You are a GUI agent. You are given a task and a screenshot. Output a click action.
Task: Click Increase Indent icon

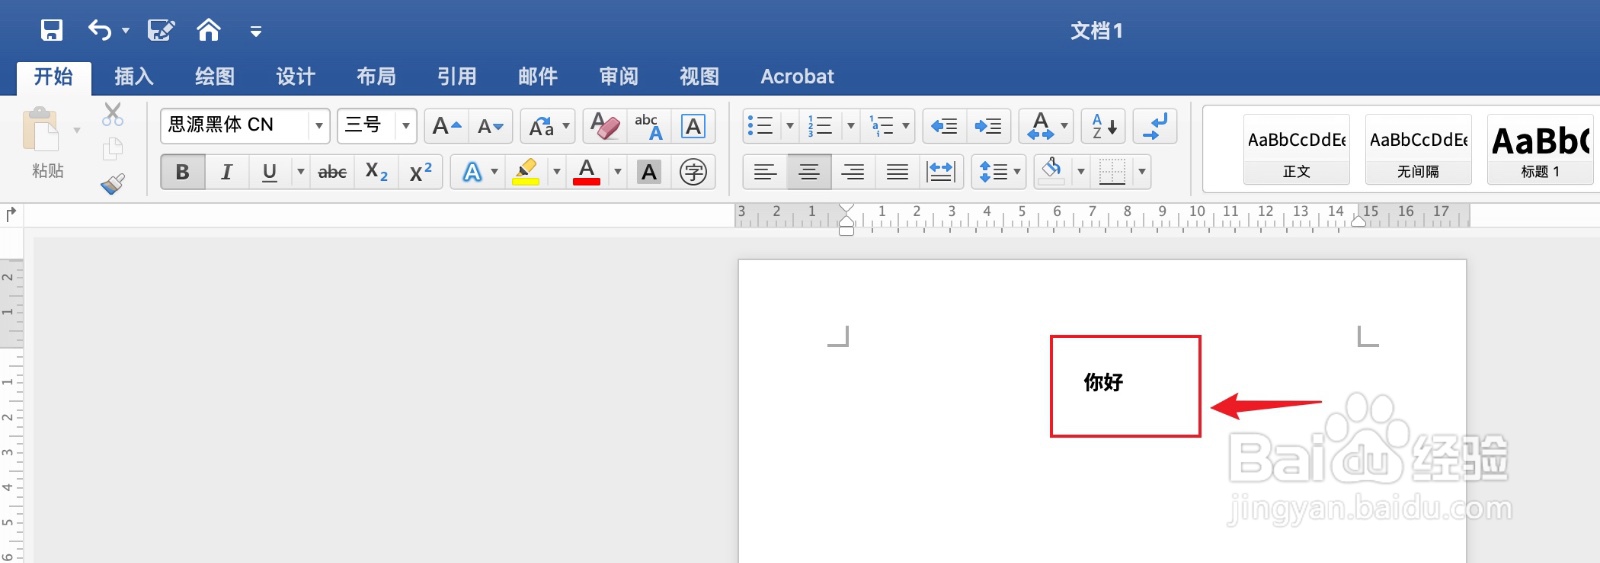tap(988, 126)
